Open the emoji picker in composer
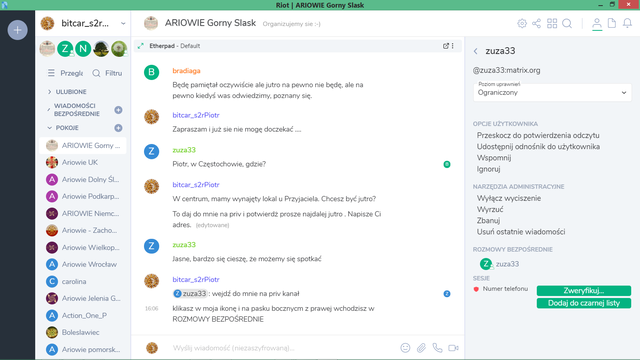The height and width of the screenshot is (360, 640). point(405,348)
